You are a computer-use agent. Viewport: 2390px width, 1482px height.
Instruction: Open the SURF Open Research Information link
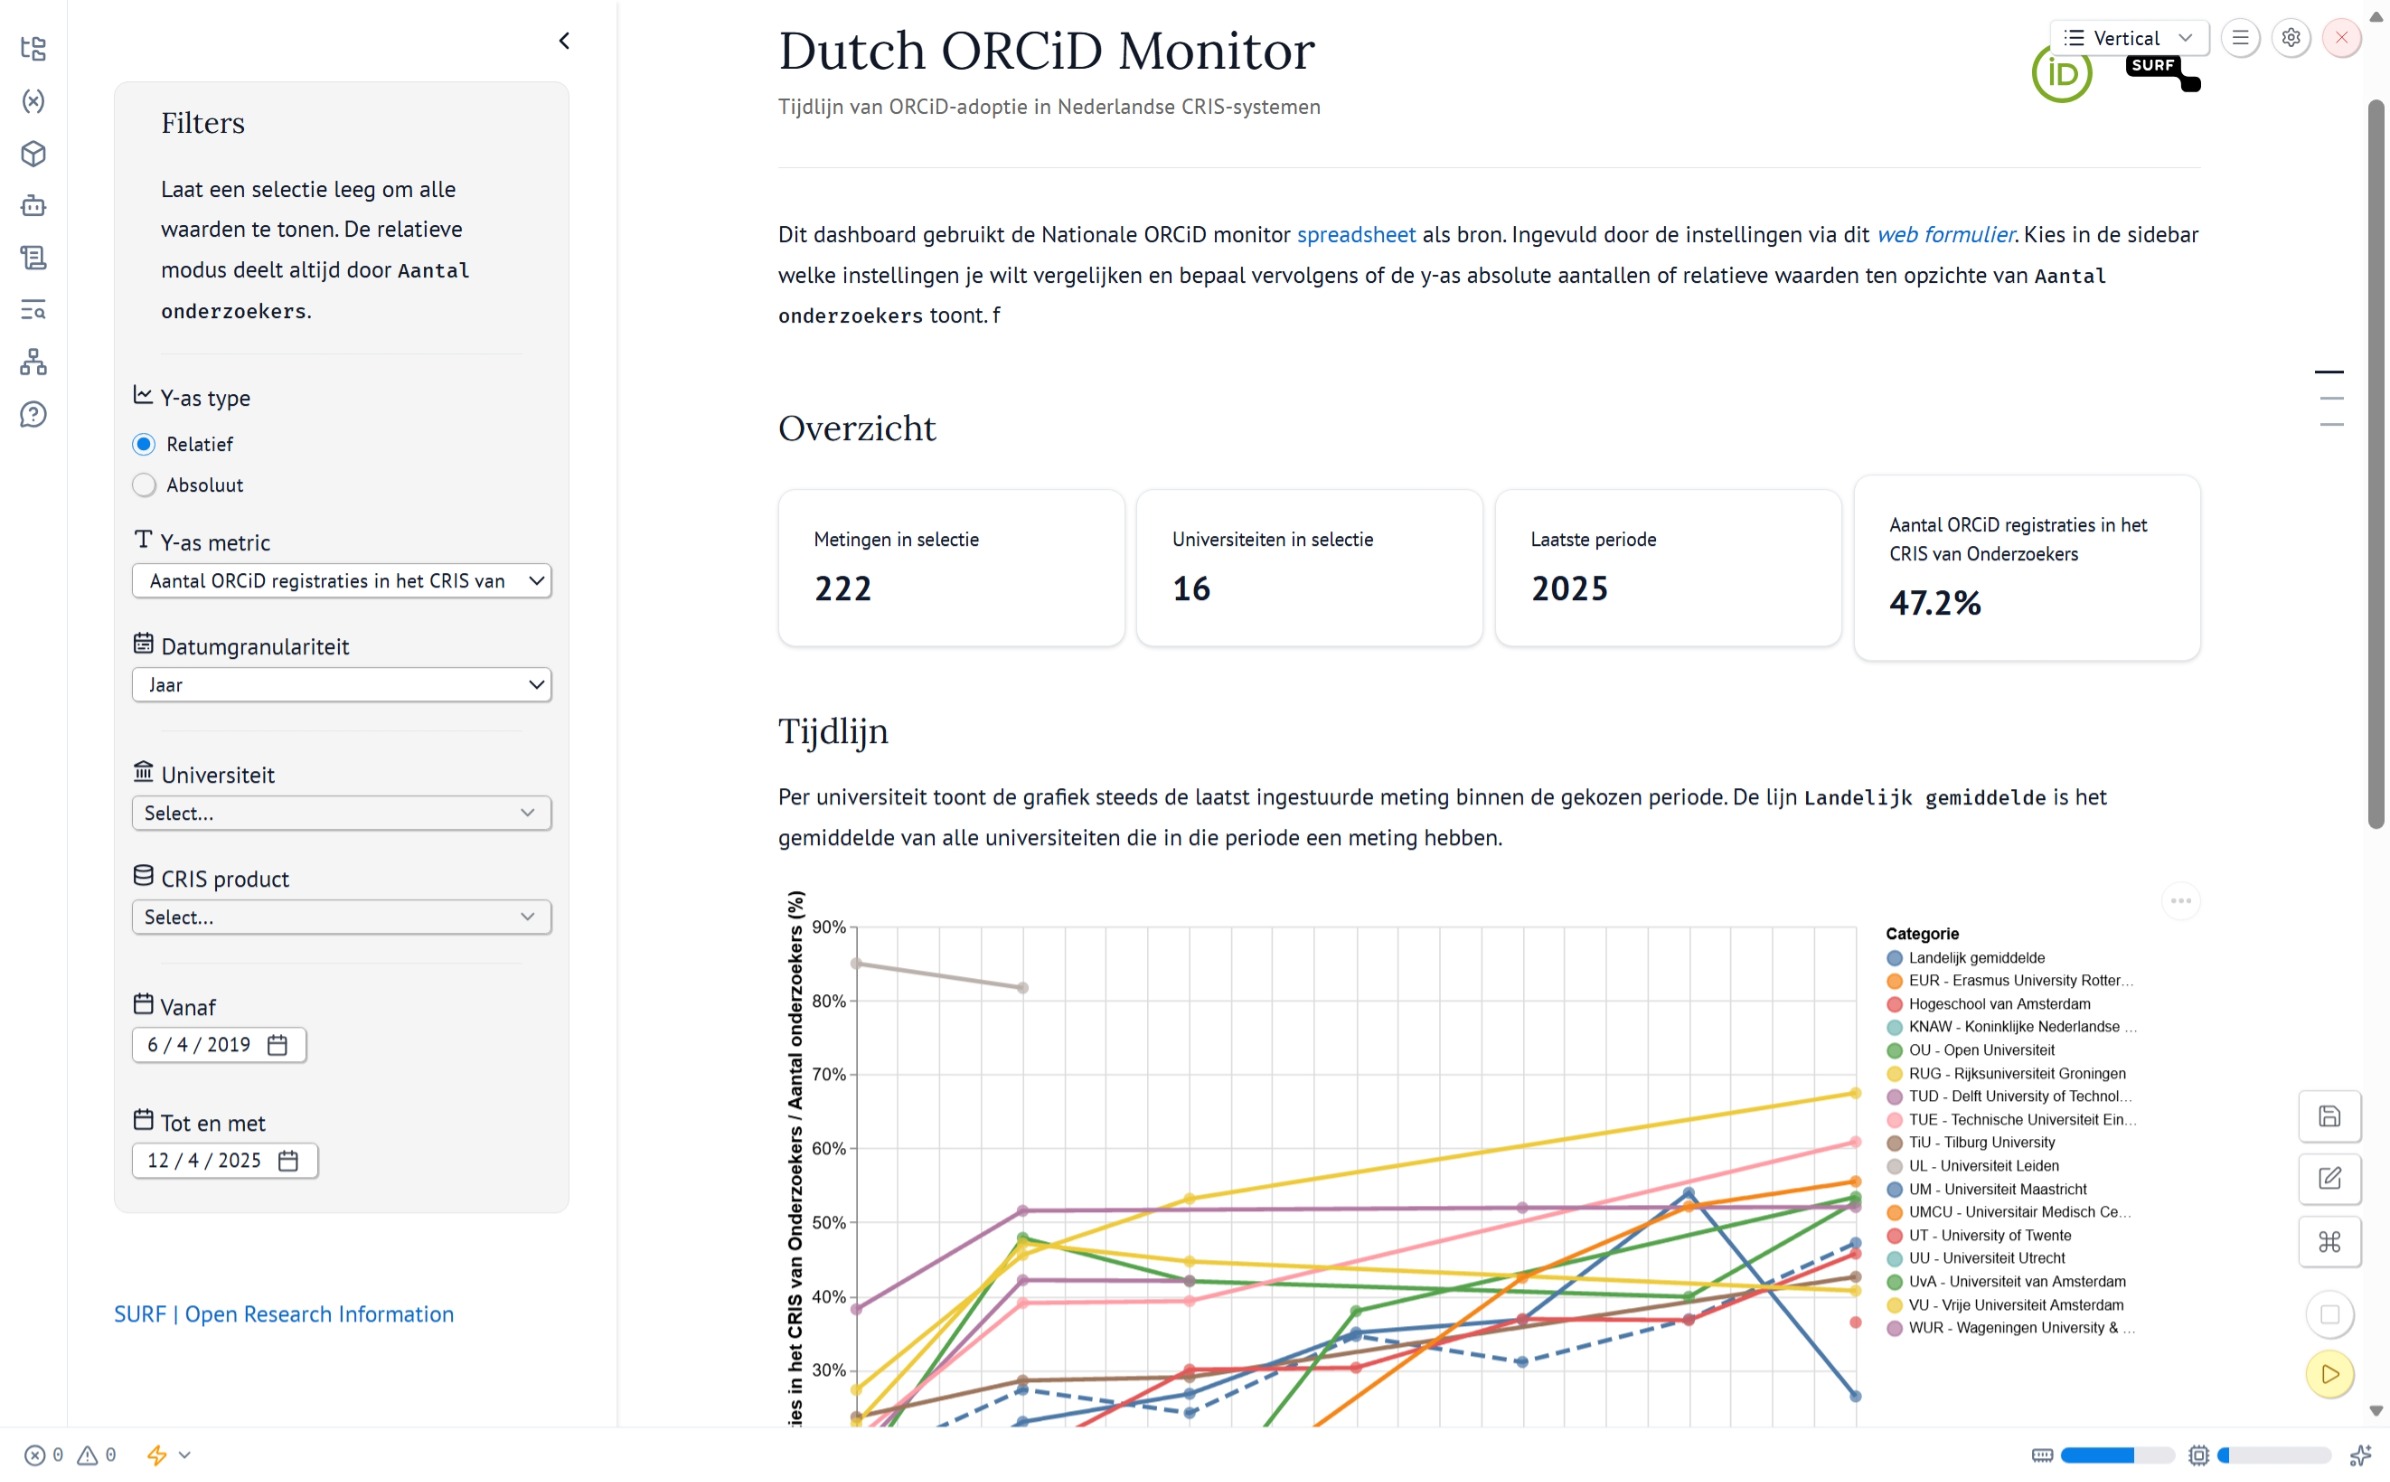click(283, 1314)
